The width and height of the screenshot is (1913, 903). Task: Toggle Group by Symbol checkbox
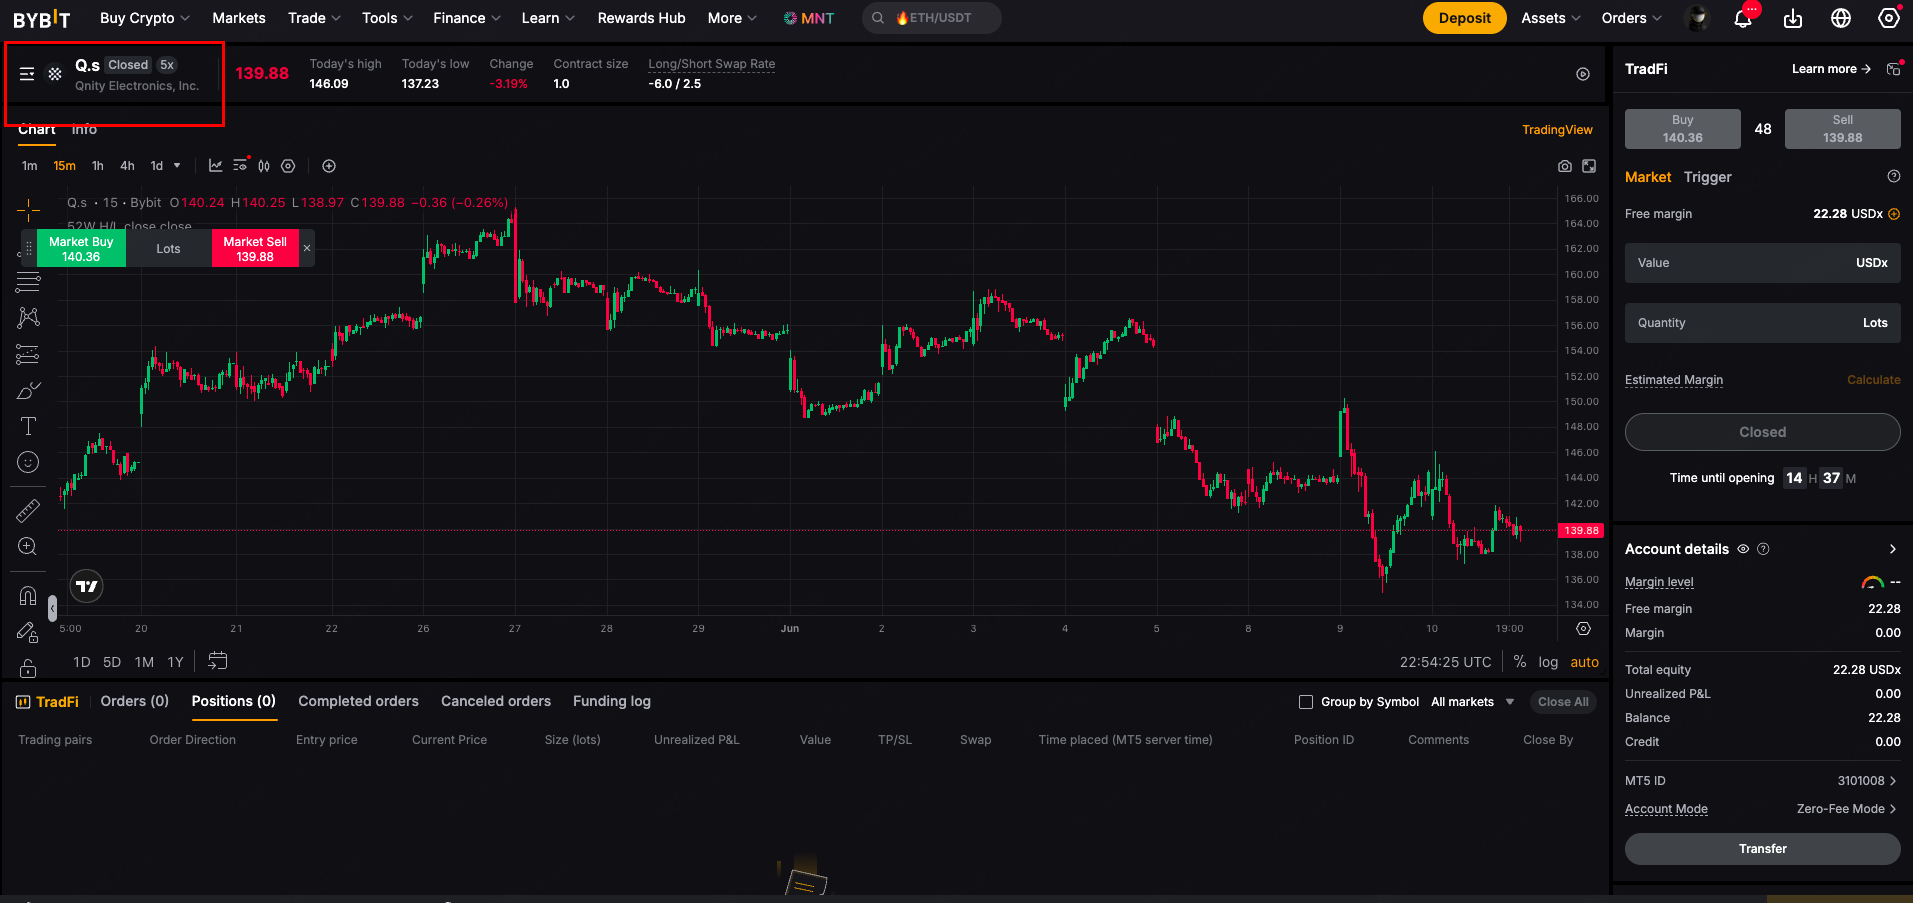(1306, 702)
